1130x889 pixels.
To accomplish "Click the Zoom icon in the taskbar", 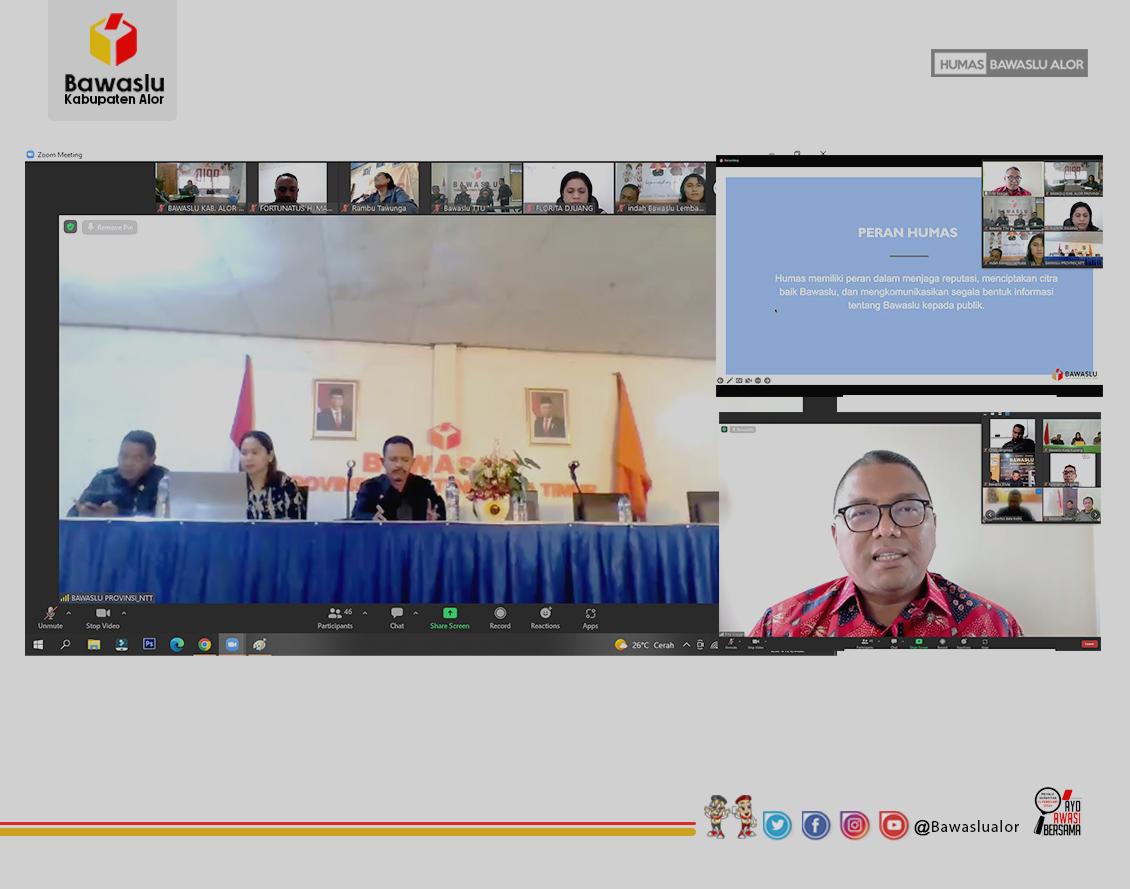I will [232, 644].
